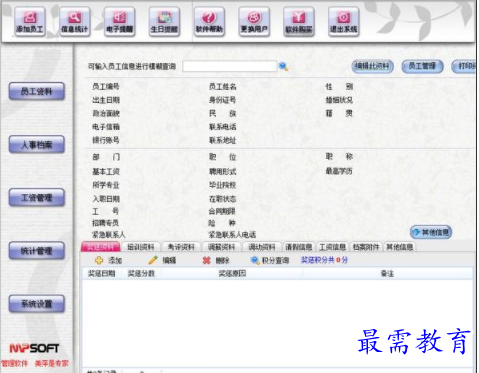The height and width of the screenshot is (373, 479).
Task: Click the 积分查询 magnifier icon
Action: pos(255,260)
